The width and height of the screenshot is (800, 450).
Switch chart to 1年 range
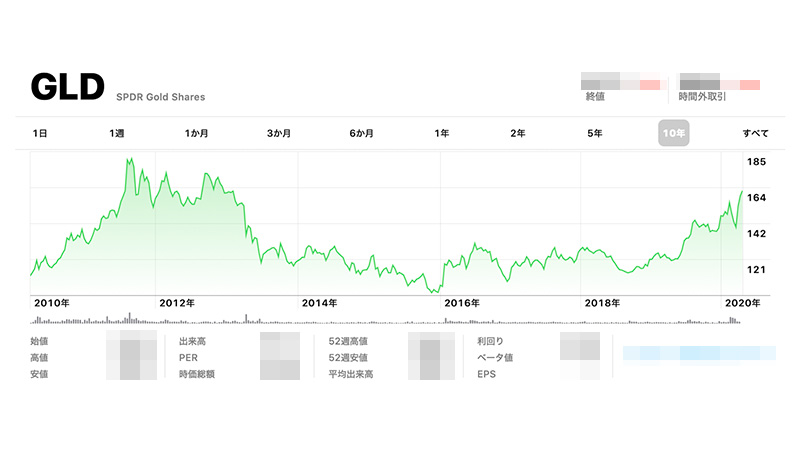tap(442, 133)
